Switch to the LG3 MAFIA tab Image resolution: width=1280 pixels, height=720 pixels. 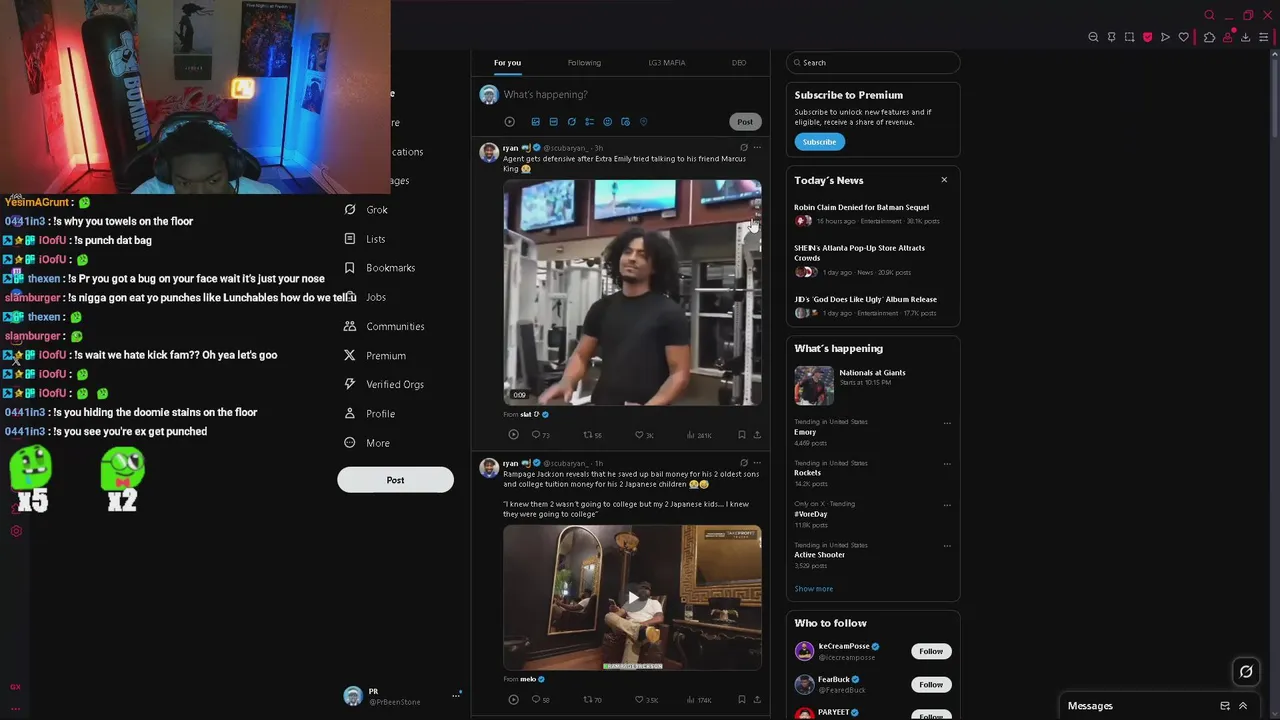tap(666, 63)
